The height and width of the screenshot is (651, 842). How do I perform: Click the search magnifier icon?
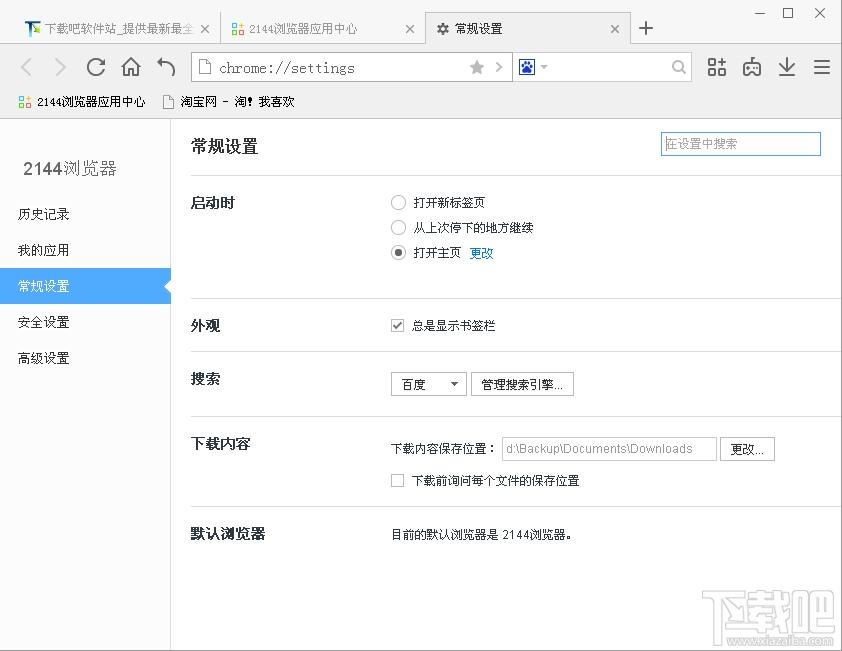click(679, 67)
